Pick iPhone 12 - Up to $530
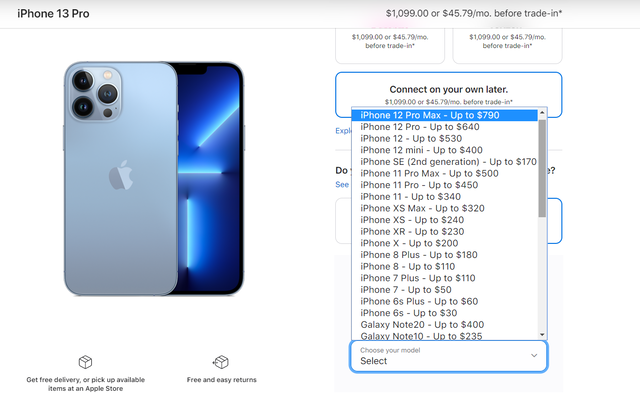The height and width of the screenshot is (400, 640). click(444, 138)
